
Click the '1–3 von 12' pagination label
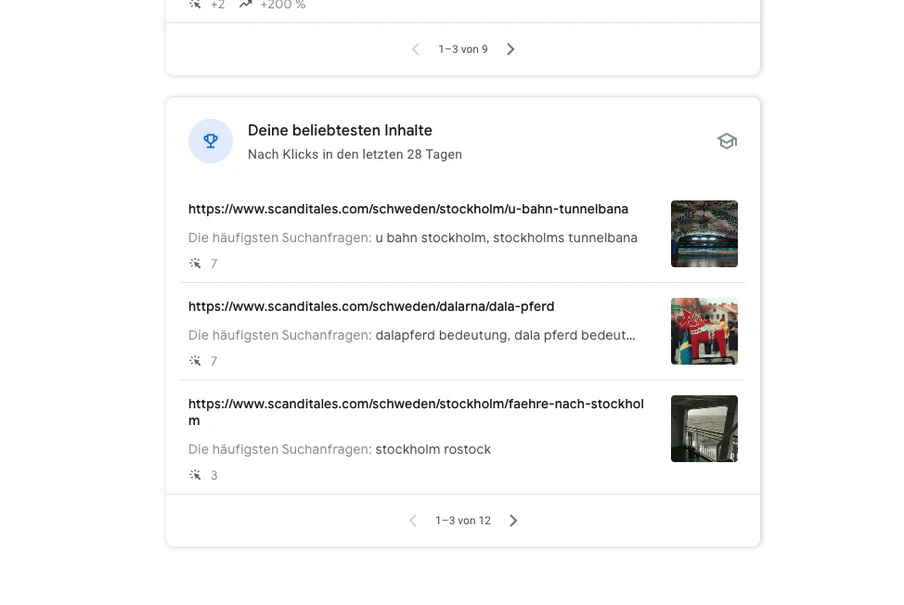pyautogui.click(x=463, y=521)
